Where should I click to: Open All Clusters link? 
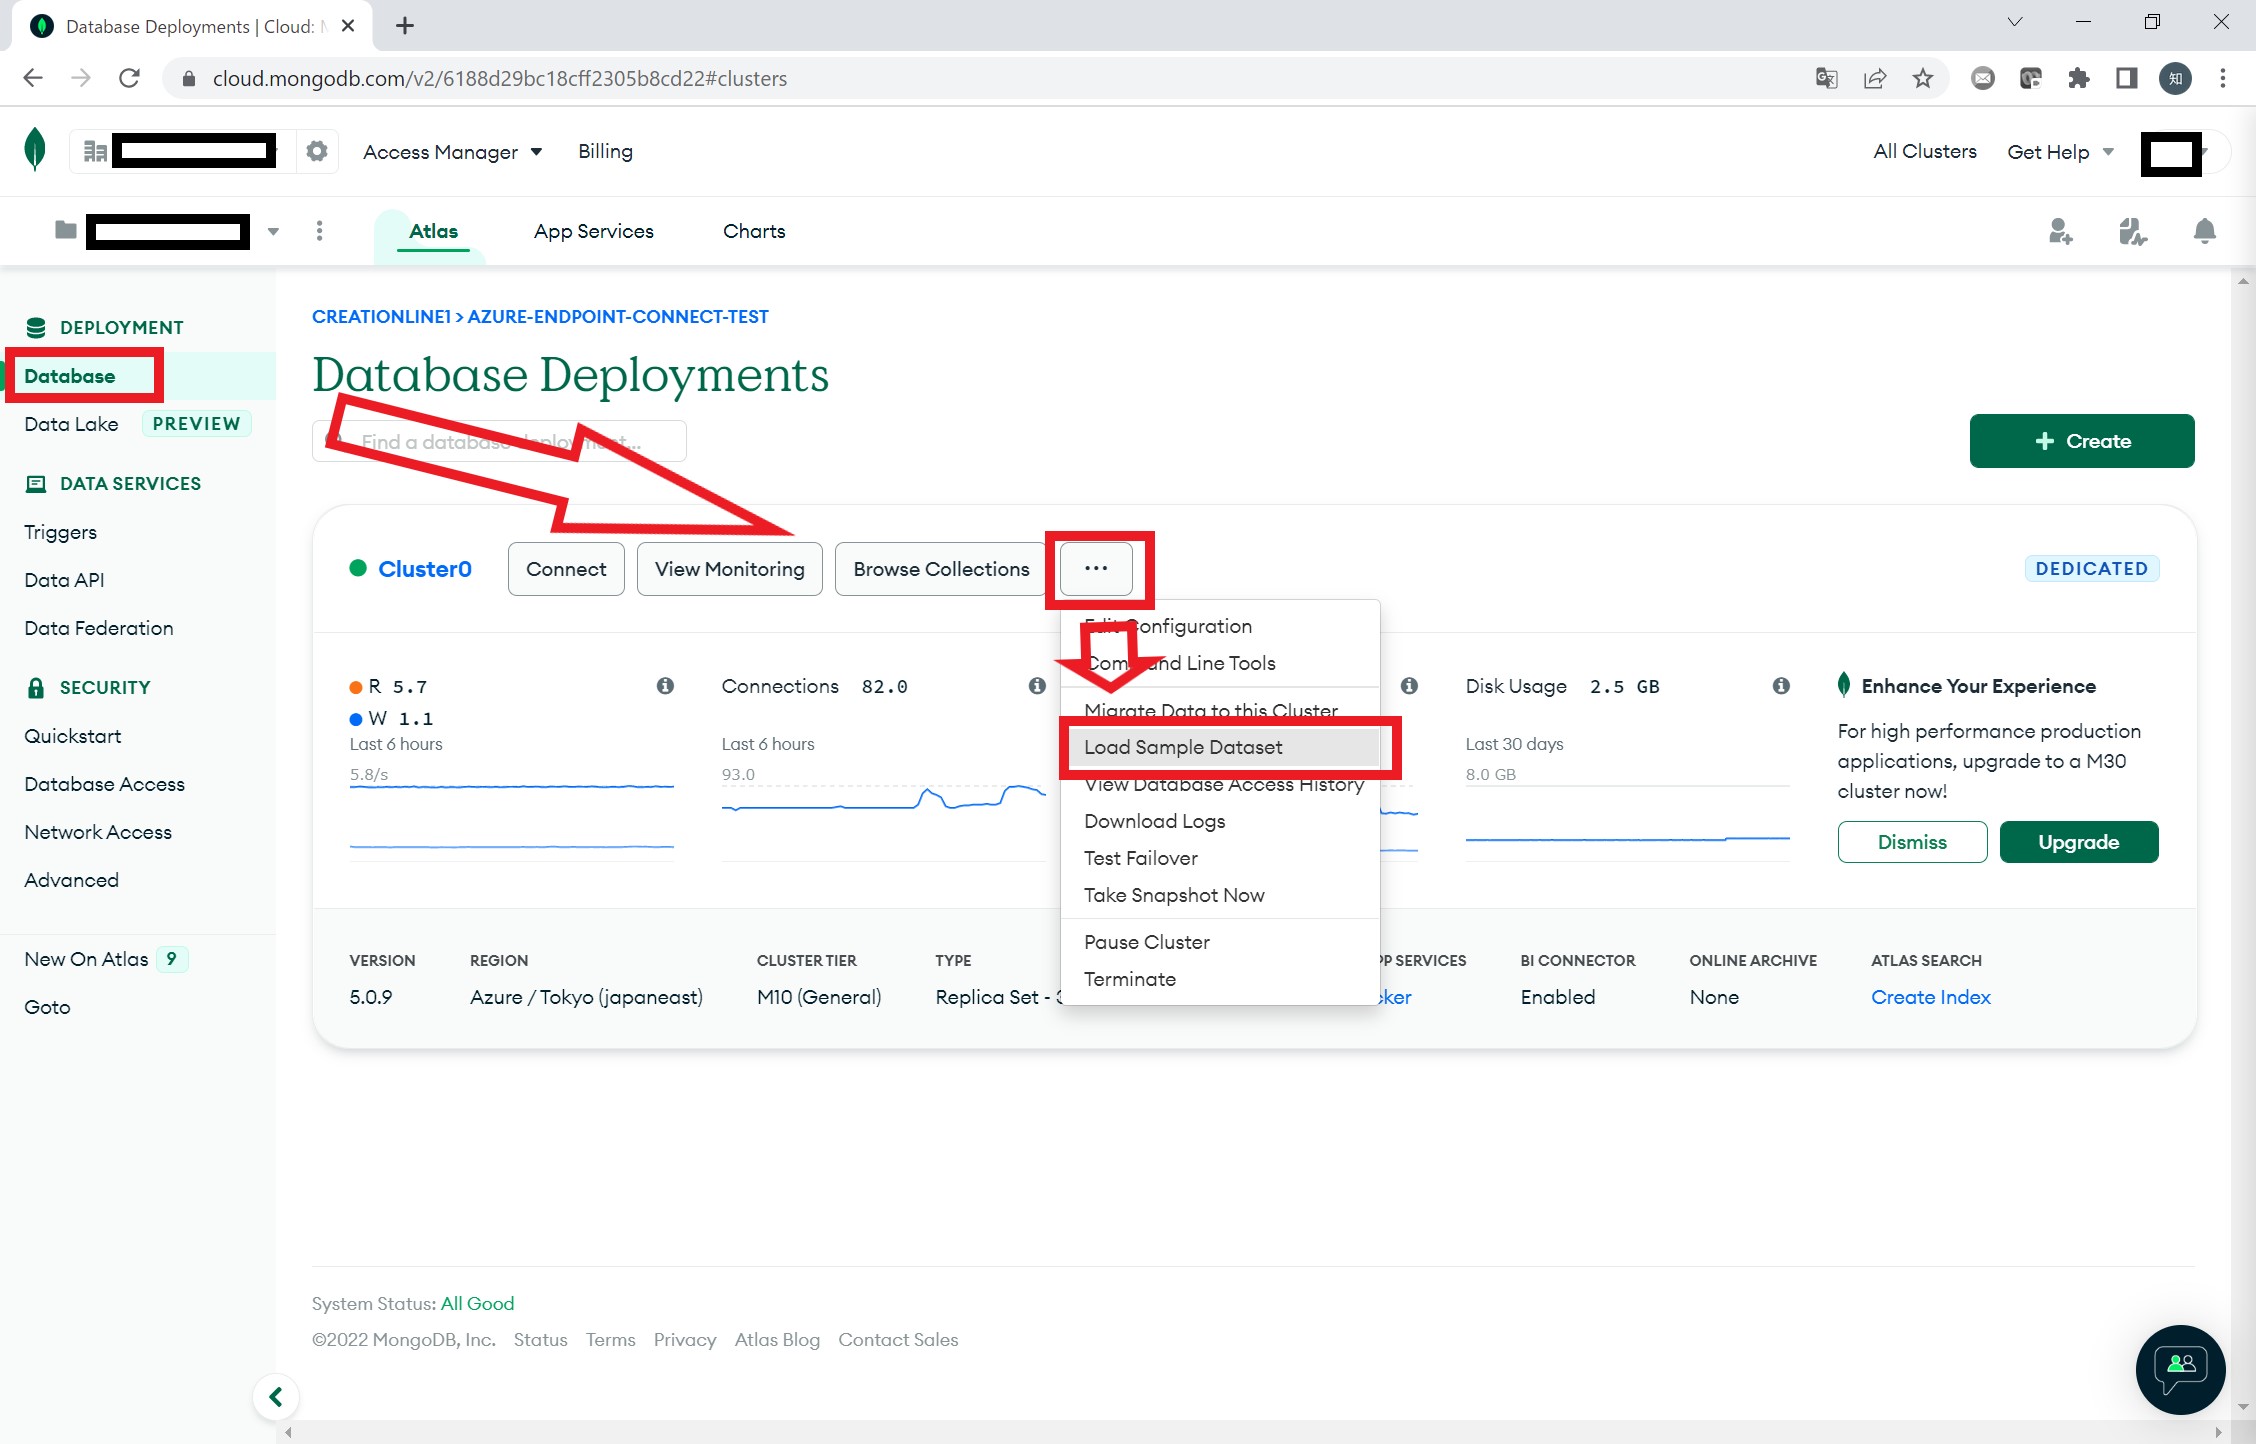click(x=1925, y=151)
